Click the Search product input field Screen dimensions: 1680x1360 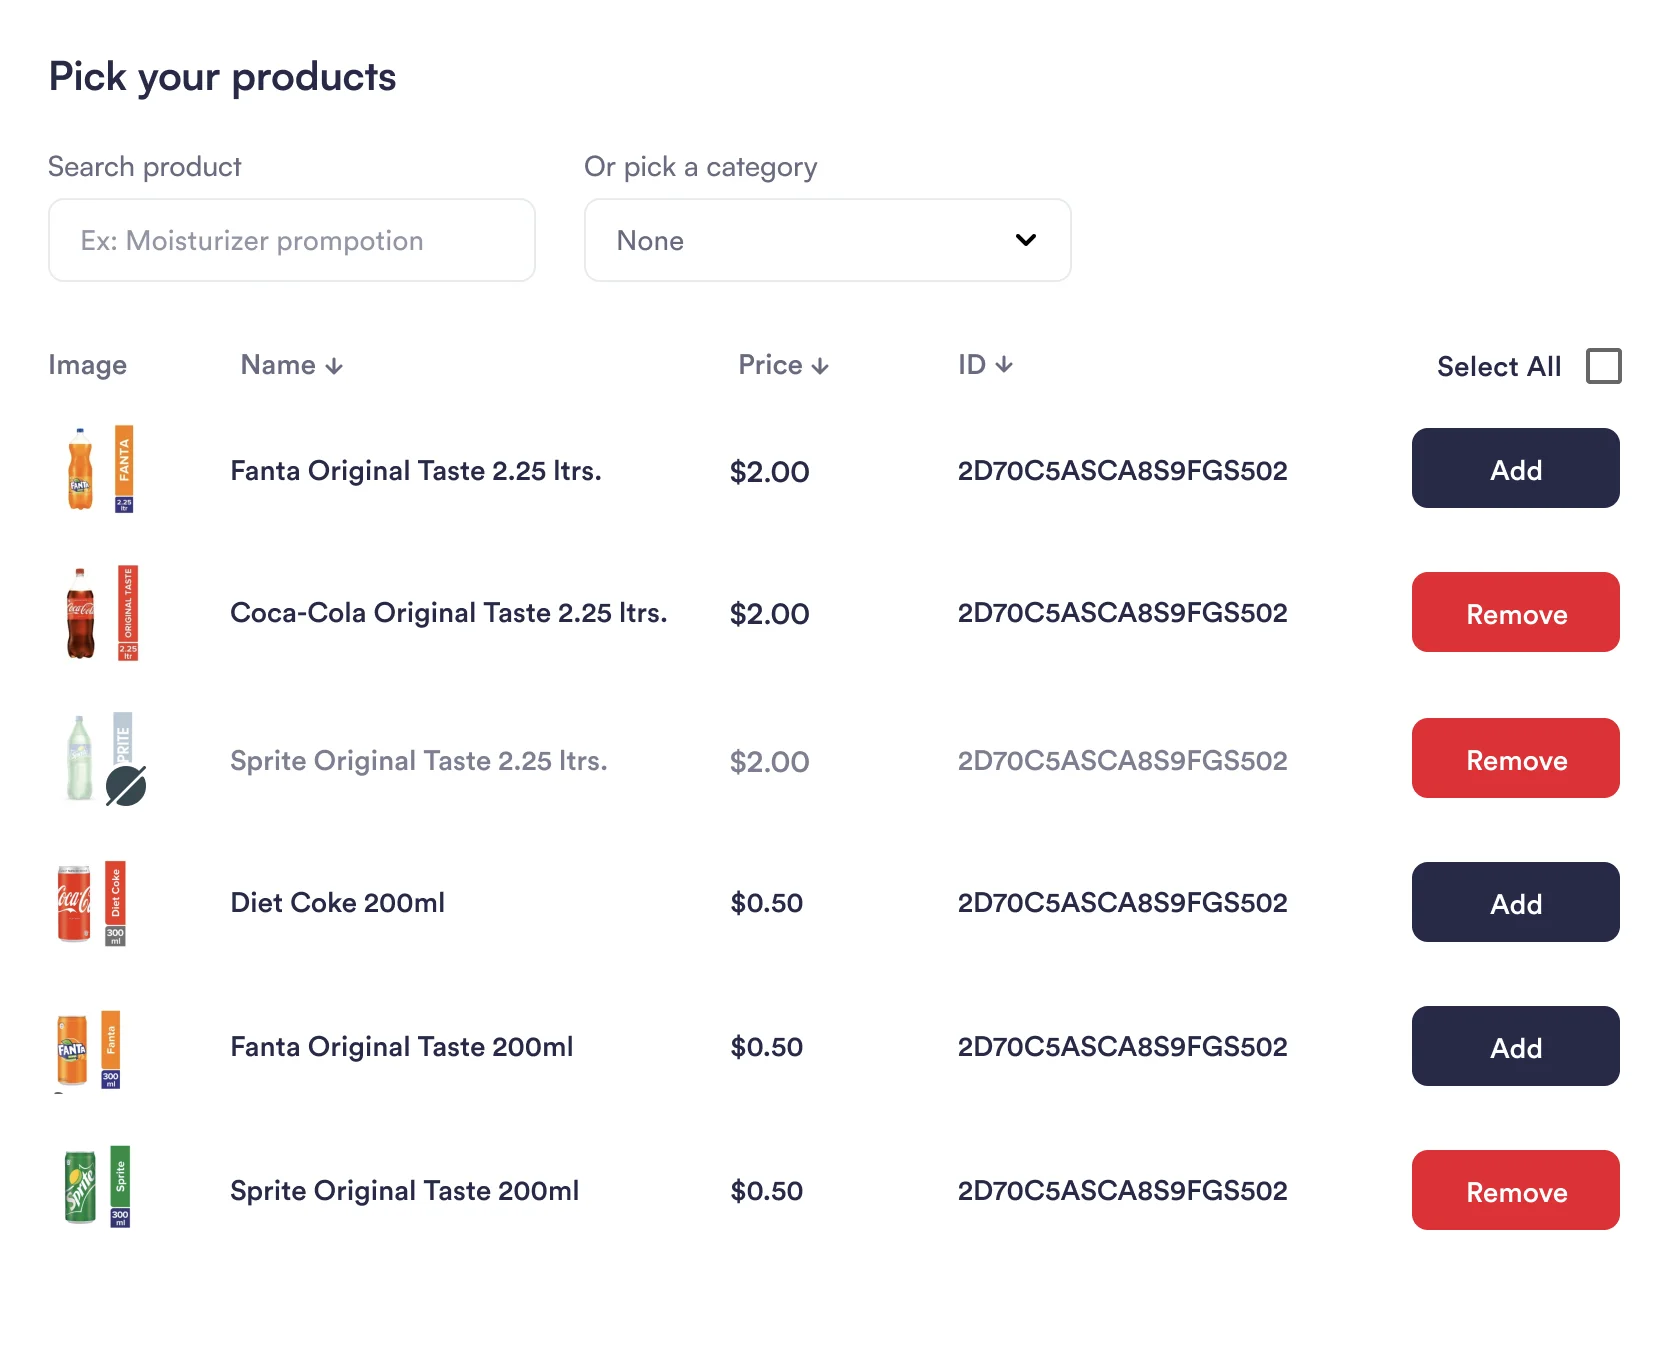coord(292,240)
